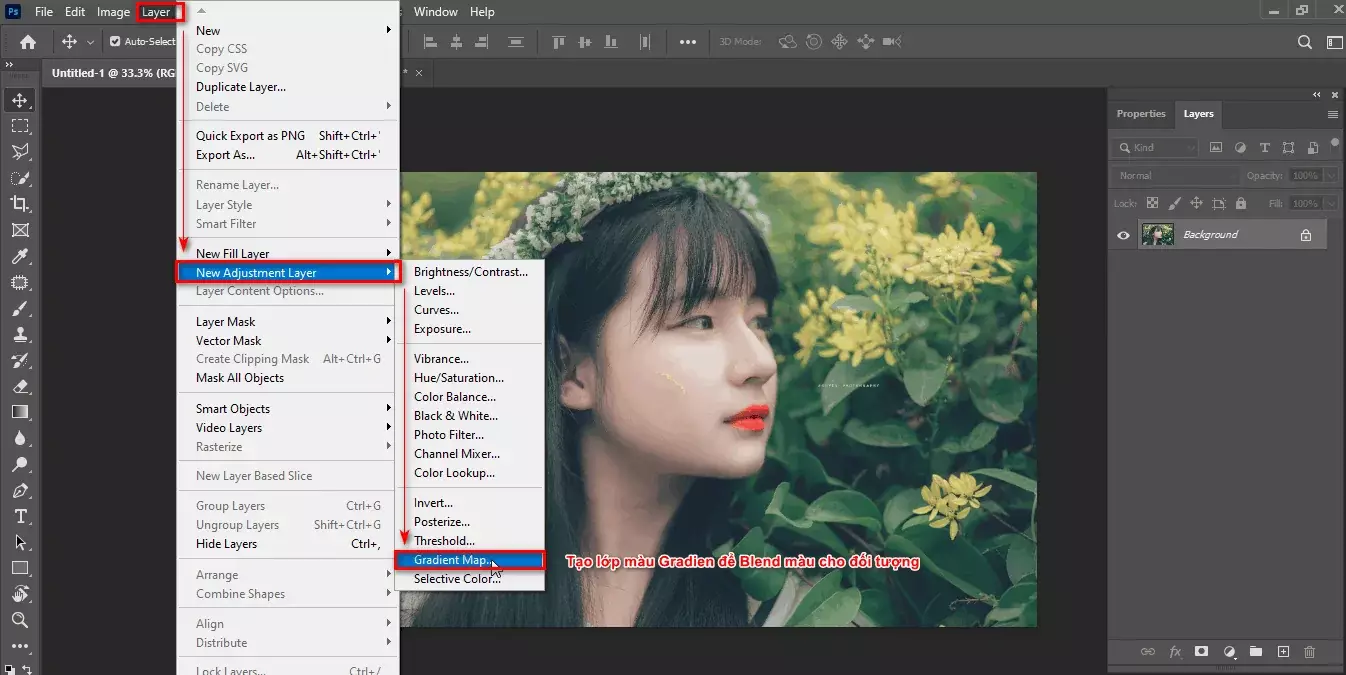The width and height of the screenshot is (1346, 675).
Task: Activate the Zoom tool
Action: (x=20, y=621)
